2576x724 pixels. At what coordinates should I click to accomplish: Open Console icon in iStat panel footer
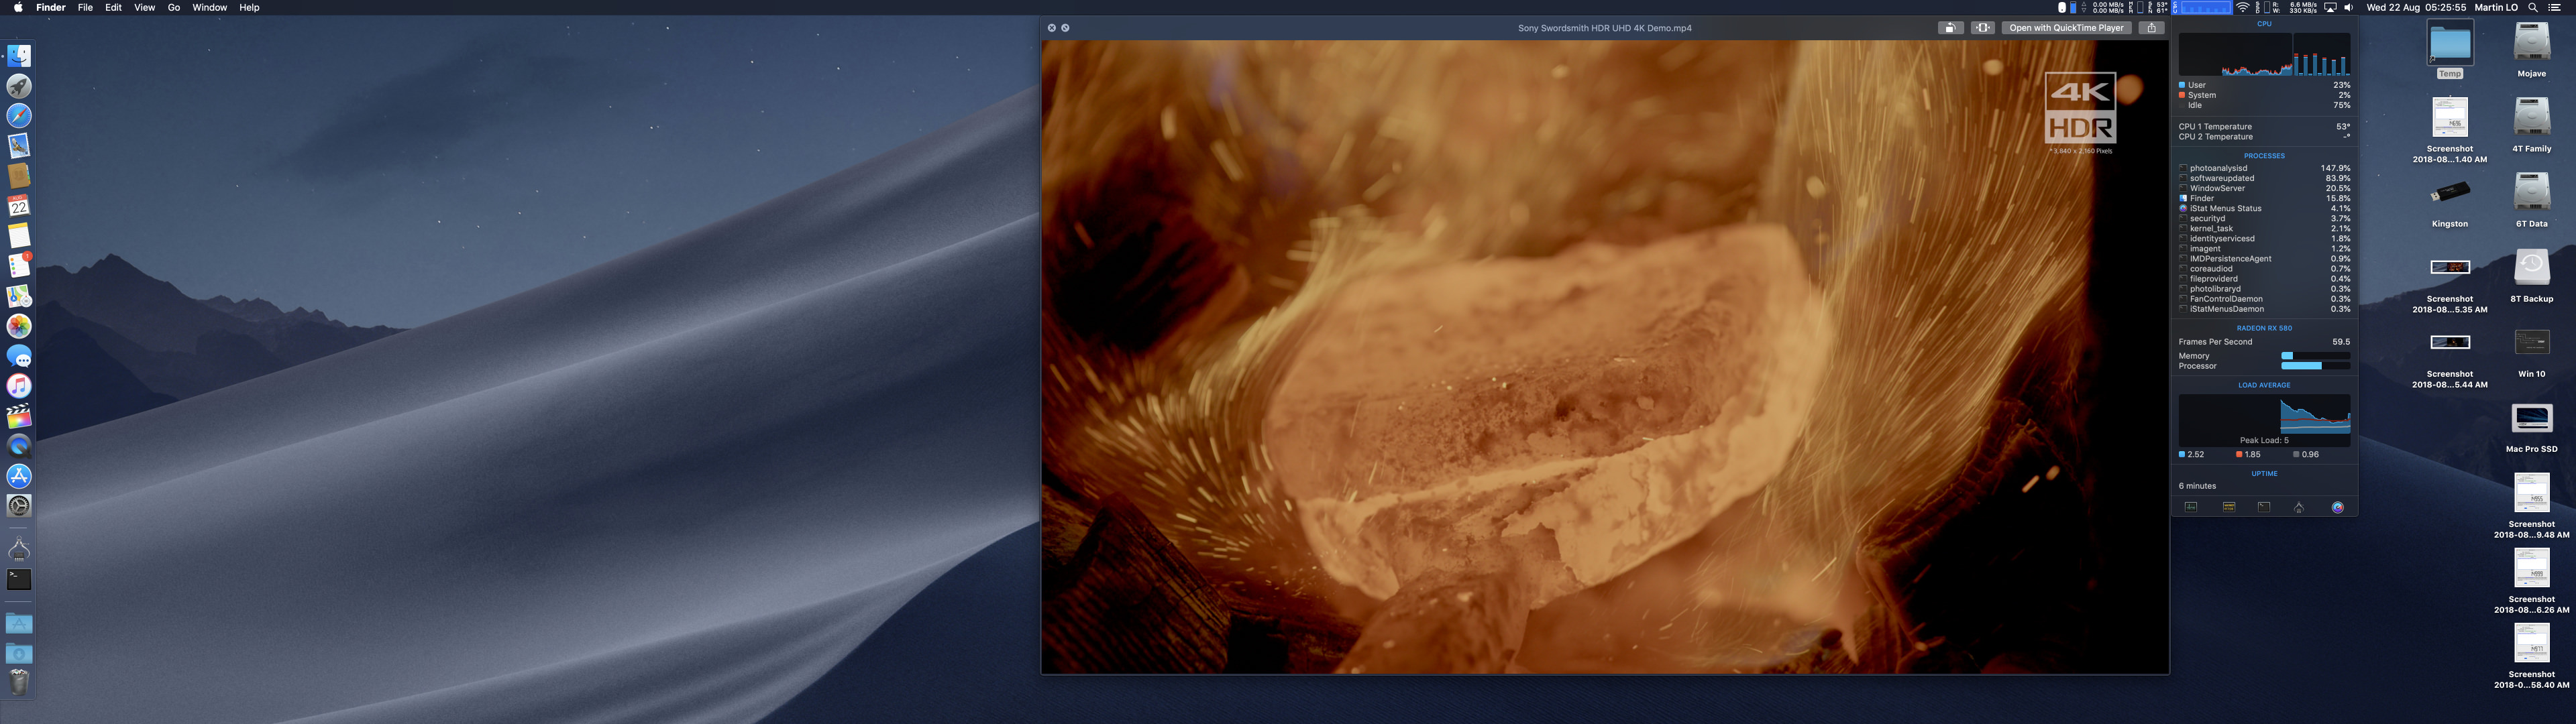click(2229, 507)
